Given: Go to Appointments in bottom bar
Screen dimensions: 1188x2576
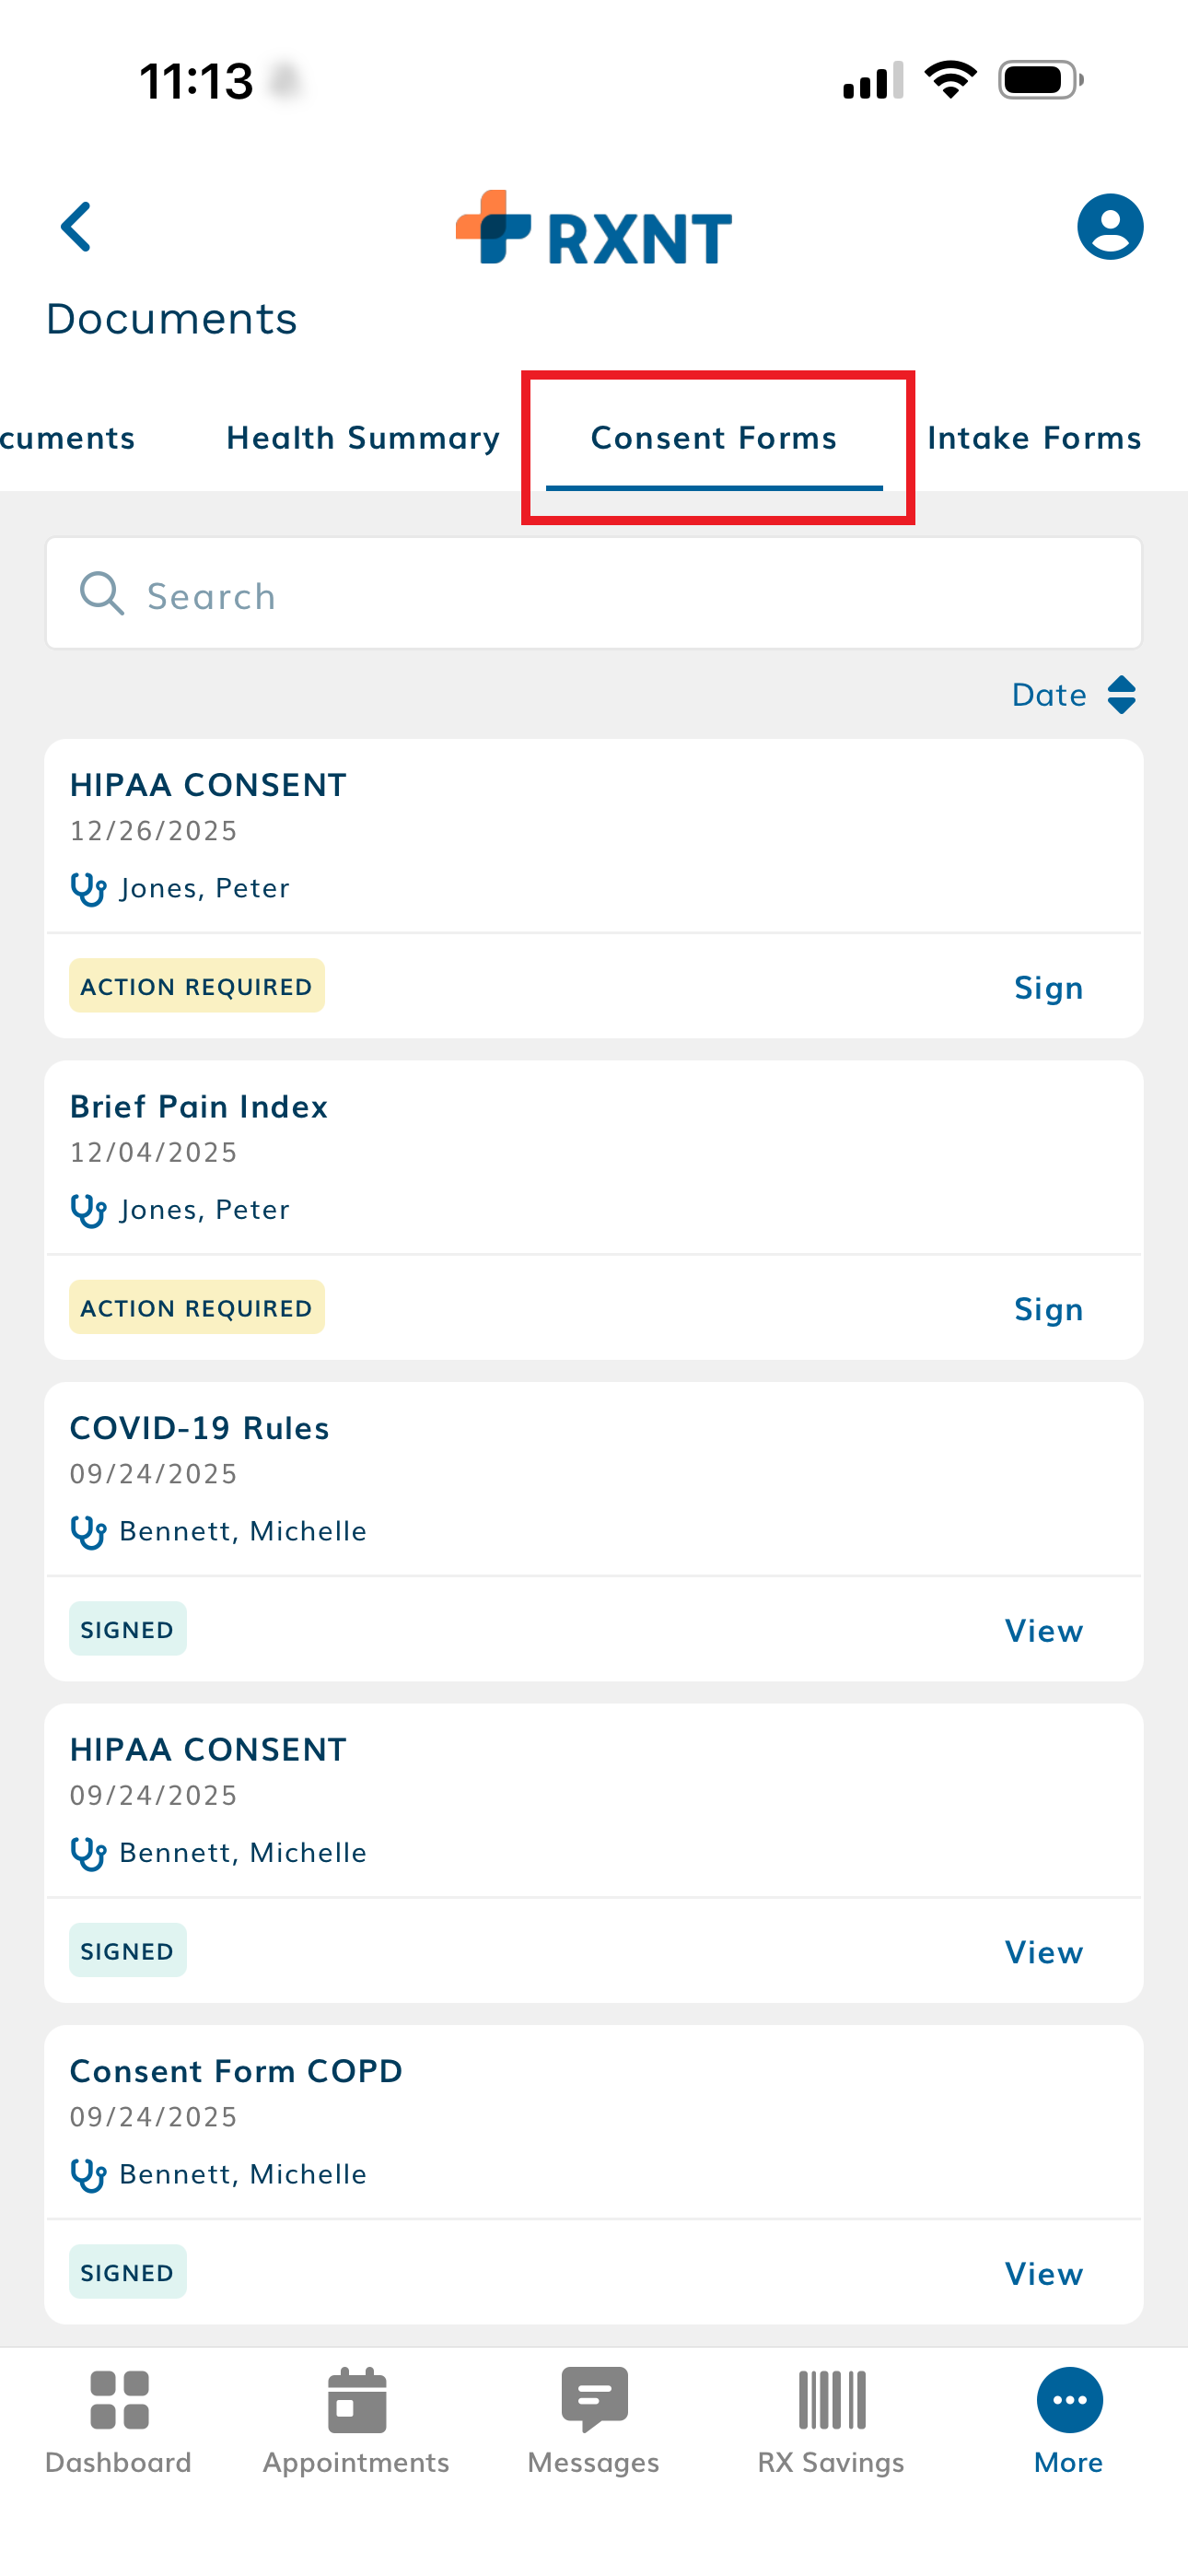Looking at the screenshot, I should [356, 2420].
